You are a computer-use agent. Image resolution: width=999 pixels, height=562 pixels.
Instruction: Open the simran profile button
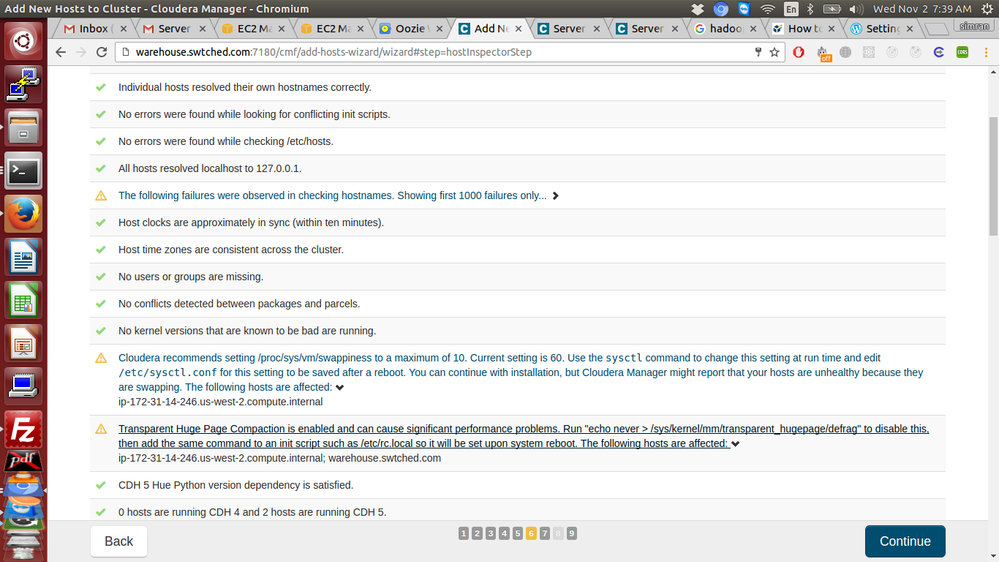click(974, 26)
